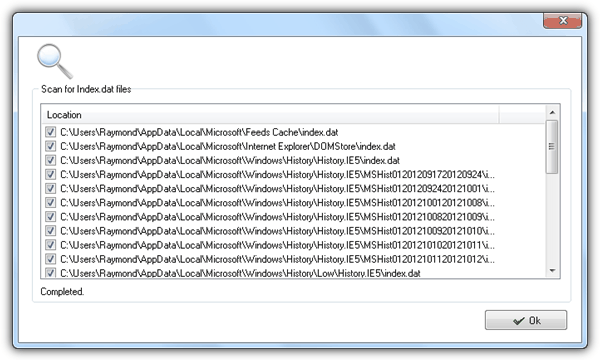Viewport: 600px width, 360px height.
Task: Toggle checkbox for Low\History.IE5 index.dat
Action: [51, 273]
